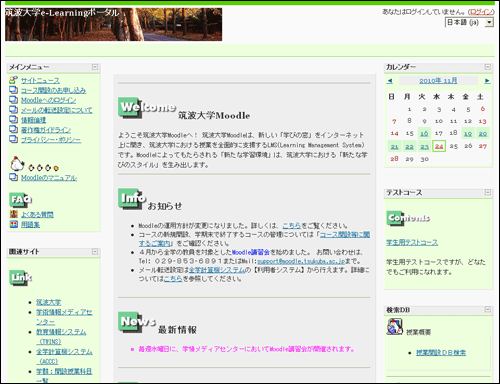Click the page icon beside プライバシー・ポリシー
This screenshot has width=500, height=384.
tap(13, 139)
